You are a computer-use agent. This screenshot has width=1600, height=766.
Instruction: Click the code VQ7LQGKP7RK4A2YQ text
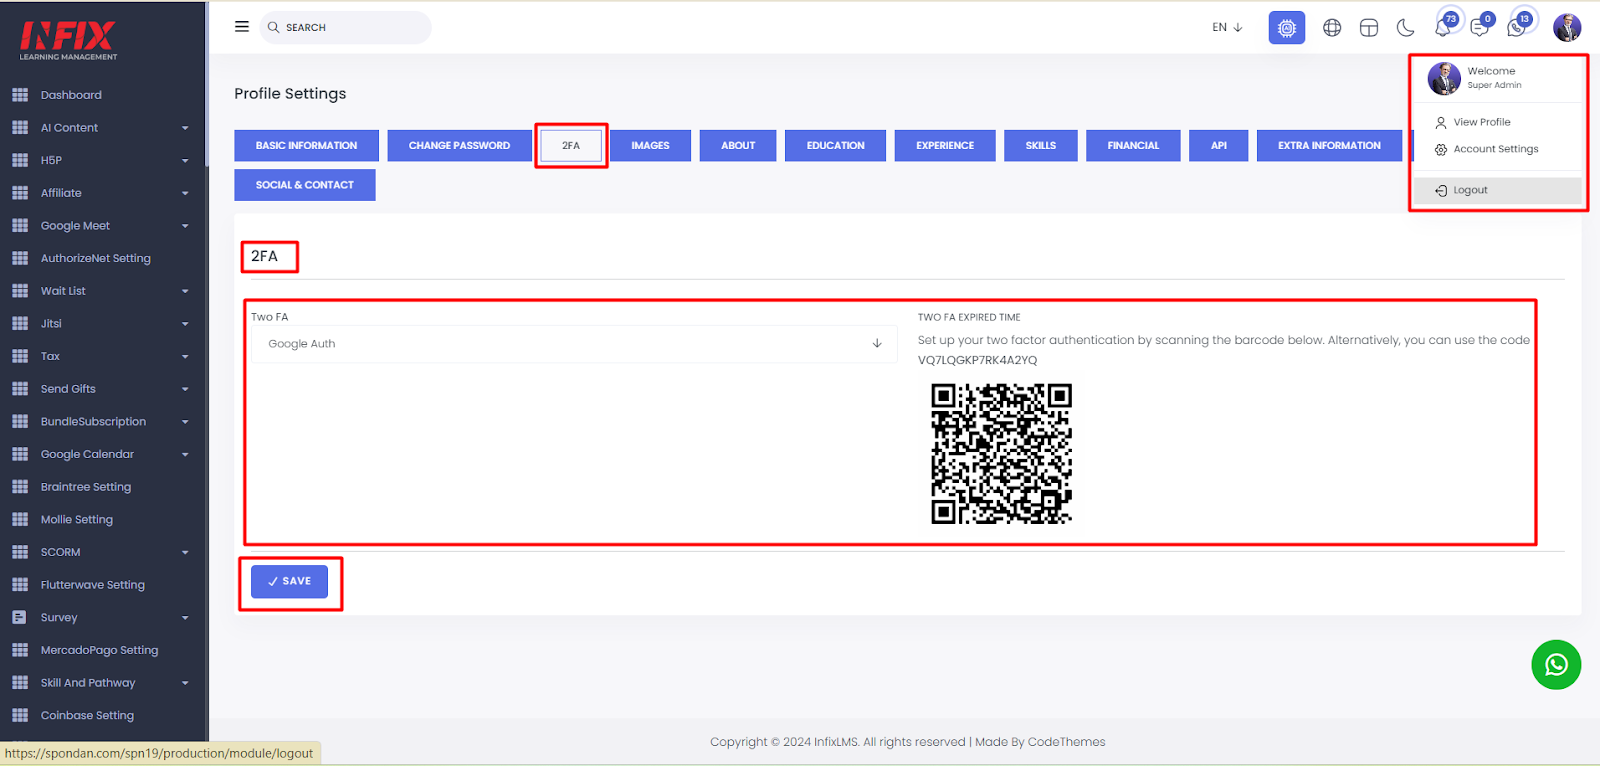pos(977,360)
